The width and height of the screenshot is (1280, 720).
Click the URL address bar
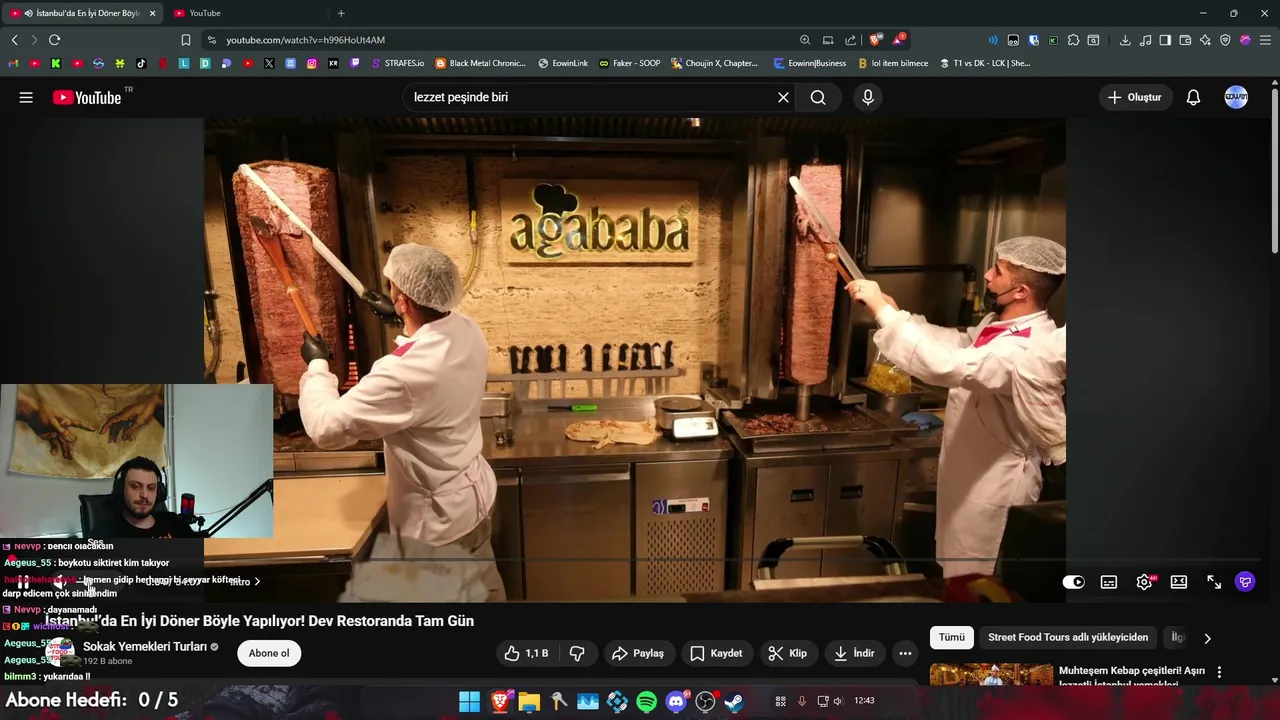pos(500,40)
